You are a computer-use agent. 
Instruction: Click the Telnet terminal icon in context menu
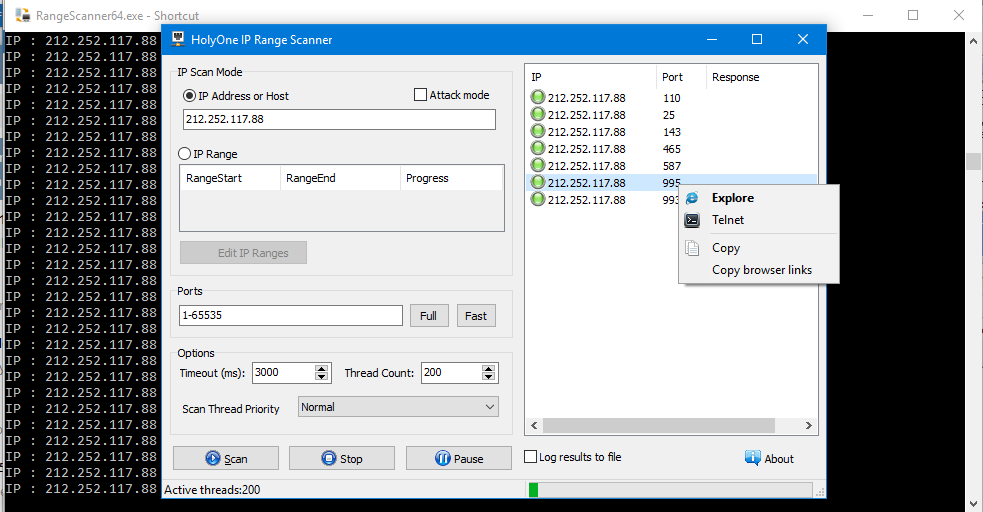(x=692, y=220)
